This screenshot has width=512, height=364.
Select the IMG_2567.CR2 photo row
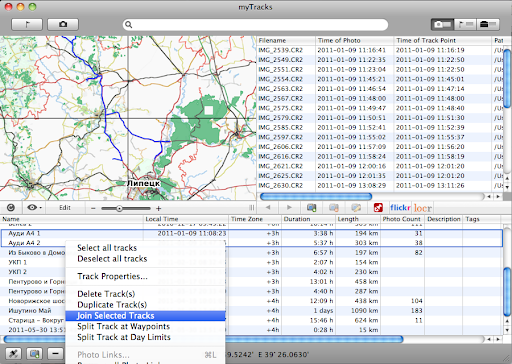[380, 98]
